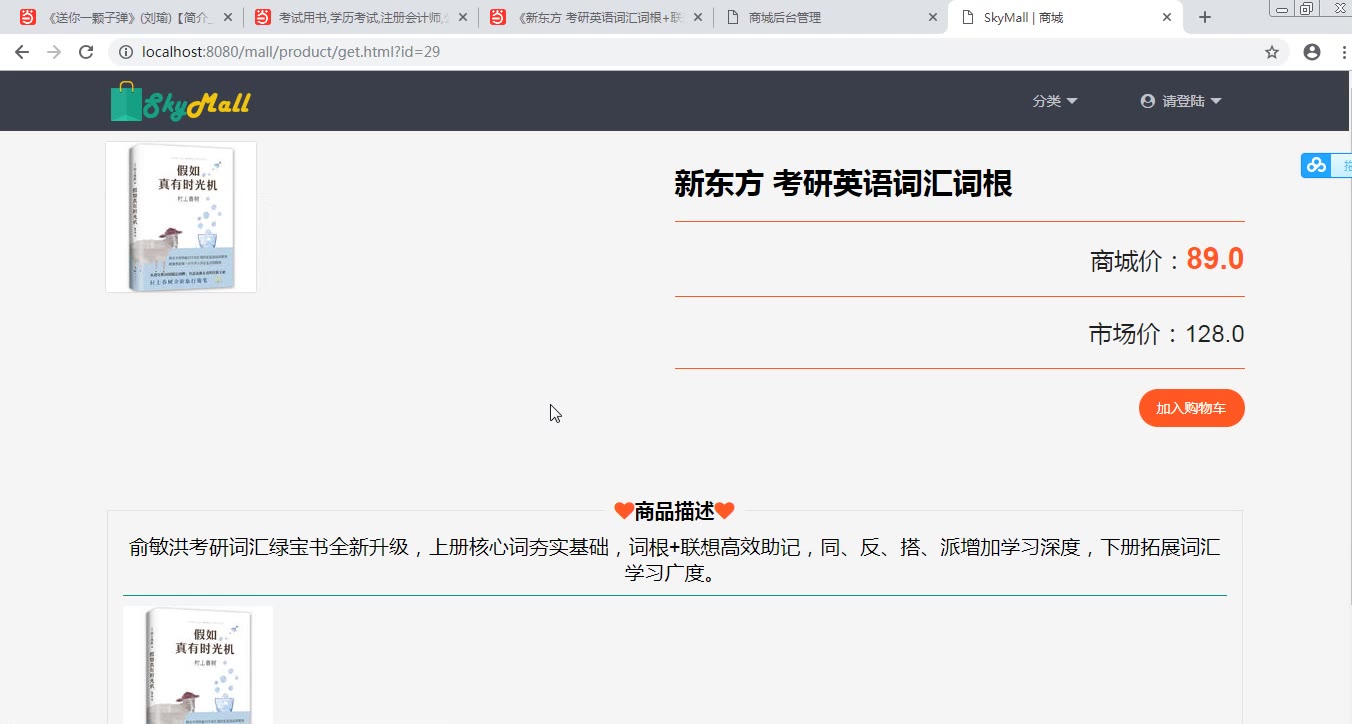Click the site info icon in address bar

126,52
